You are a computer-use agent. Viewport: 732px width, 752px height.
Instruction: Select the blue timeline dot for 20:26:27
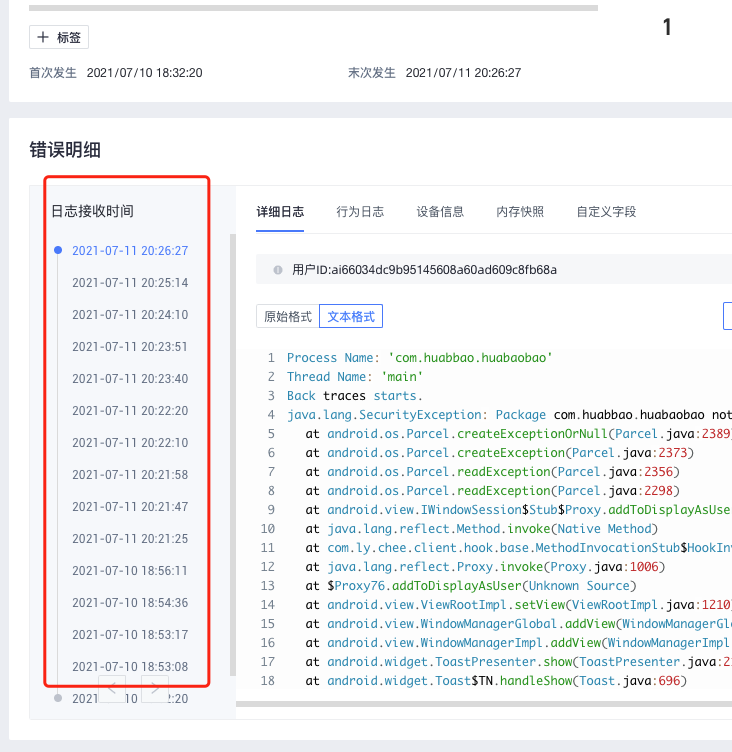point(58,250)
